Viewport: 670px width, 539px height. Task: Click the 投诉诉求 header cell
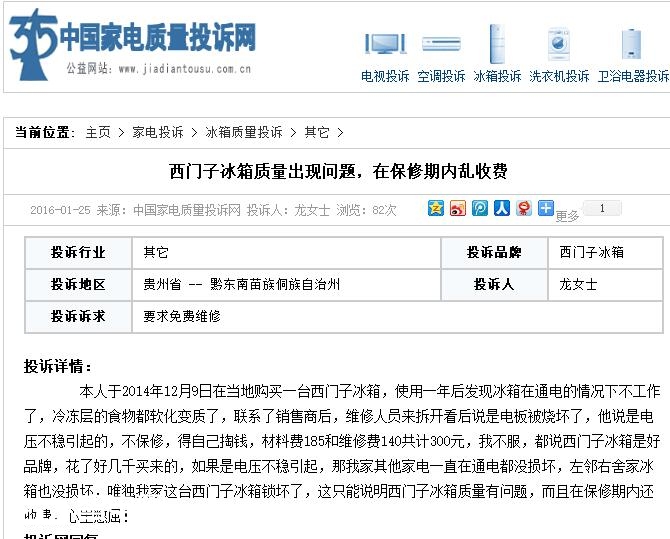[78, 317]
